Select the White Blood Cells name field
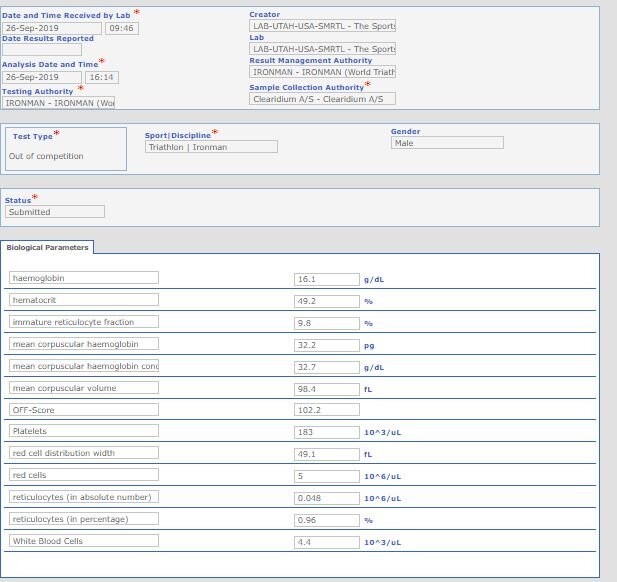The height and width of the screenshot is (582, 617). (84, 541)
